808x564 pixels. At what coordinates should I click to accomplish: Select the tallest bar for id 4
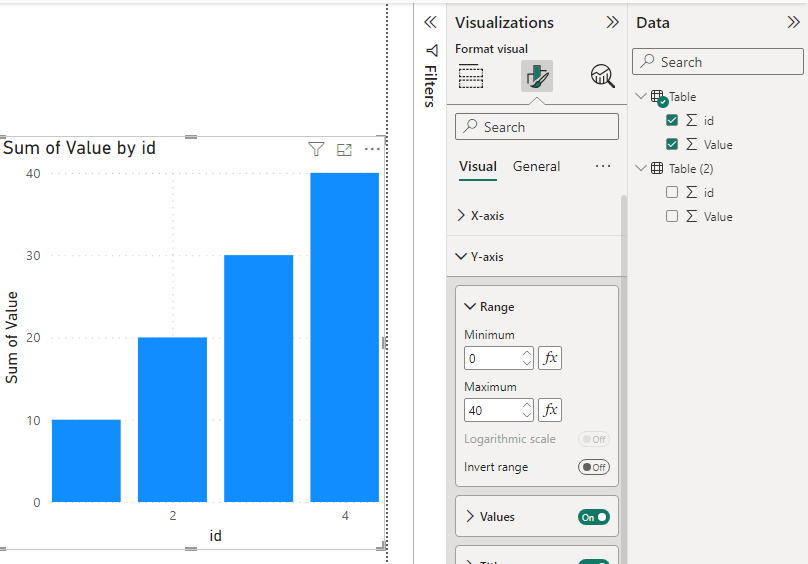tap(344, 337)
